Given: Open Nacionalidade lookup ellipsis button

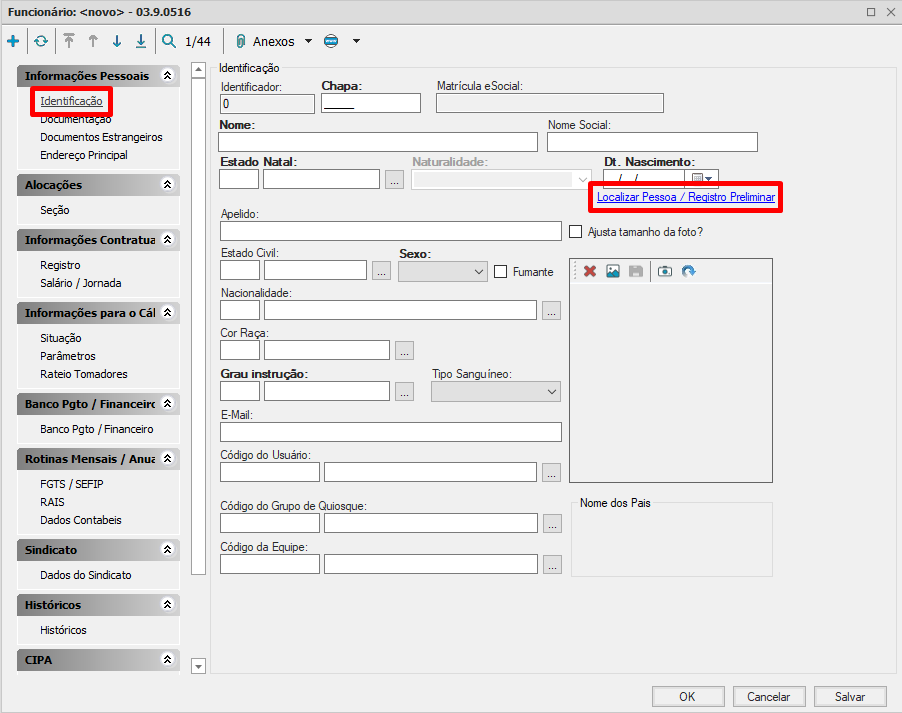Looking at the screenshot, I should [551, 310].
